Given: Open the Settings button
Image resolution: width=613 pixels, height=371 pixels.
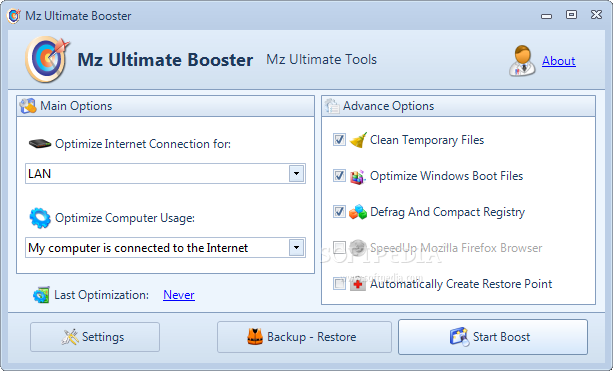Looking at the screenshot, I should [x=95, y=337].
